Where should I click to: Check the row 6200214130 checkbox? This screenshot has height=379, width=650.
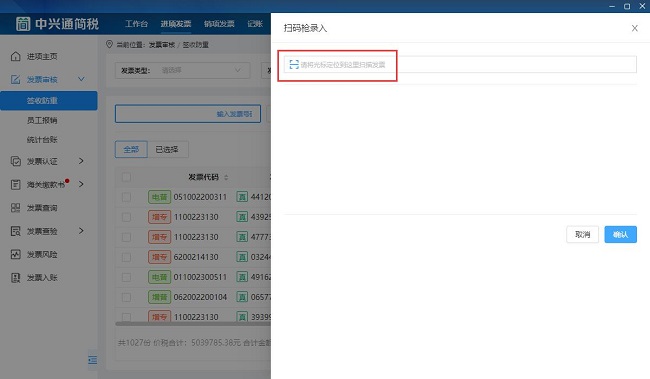126,257
